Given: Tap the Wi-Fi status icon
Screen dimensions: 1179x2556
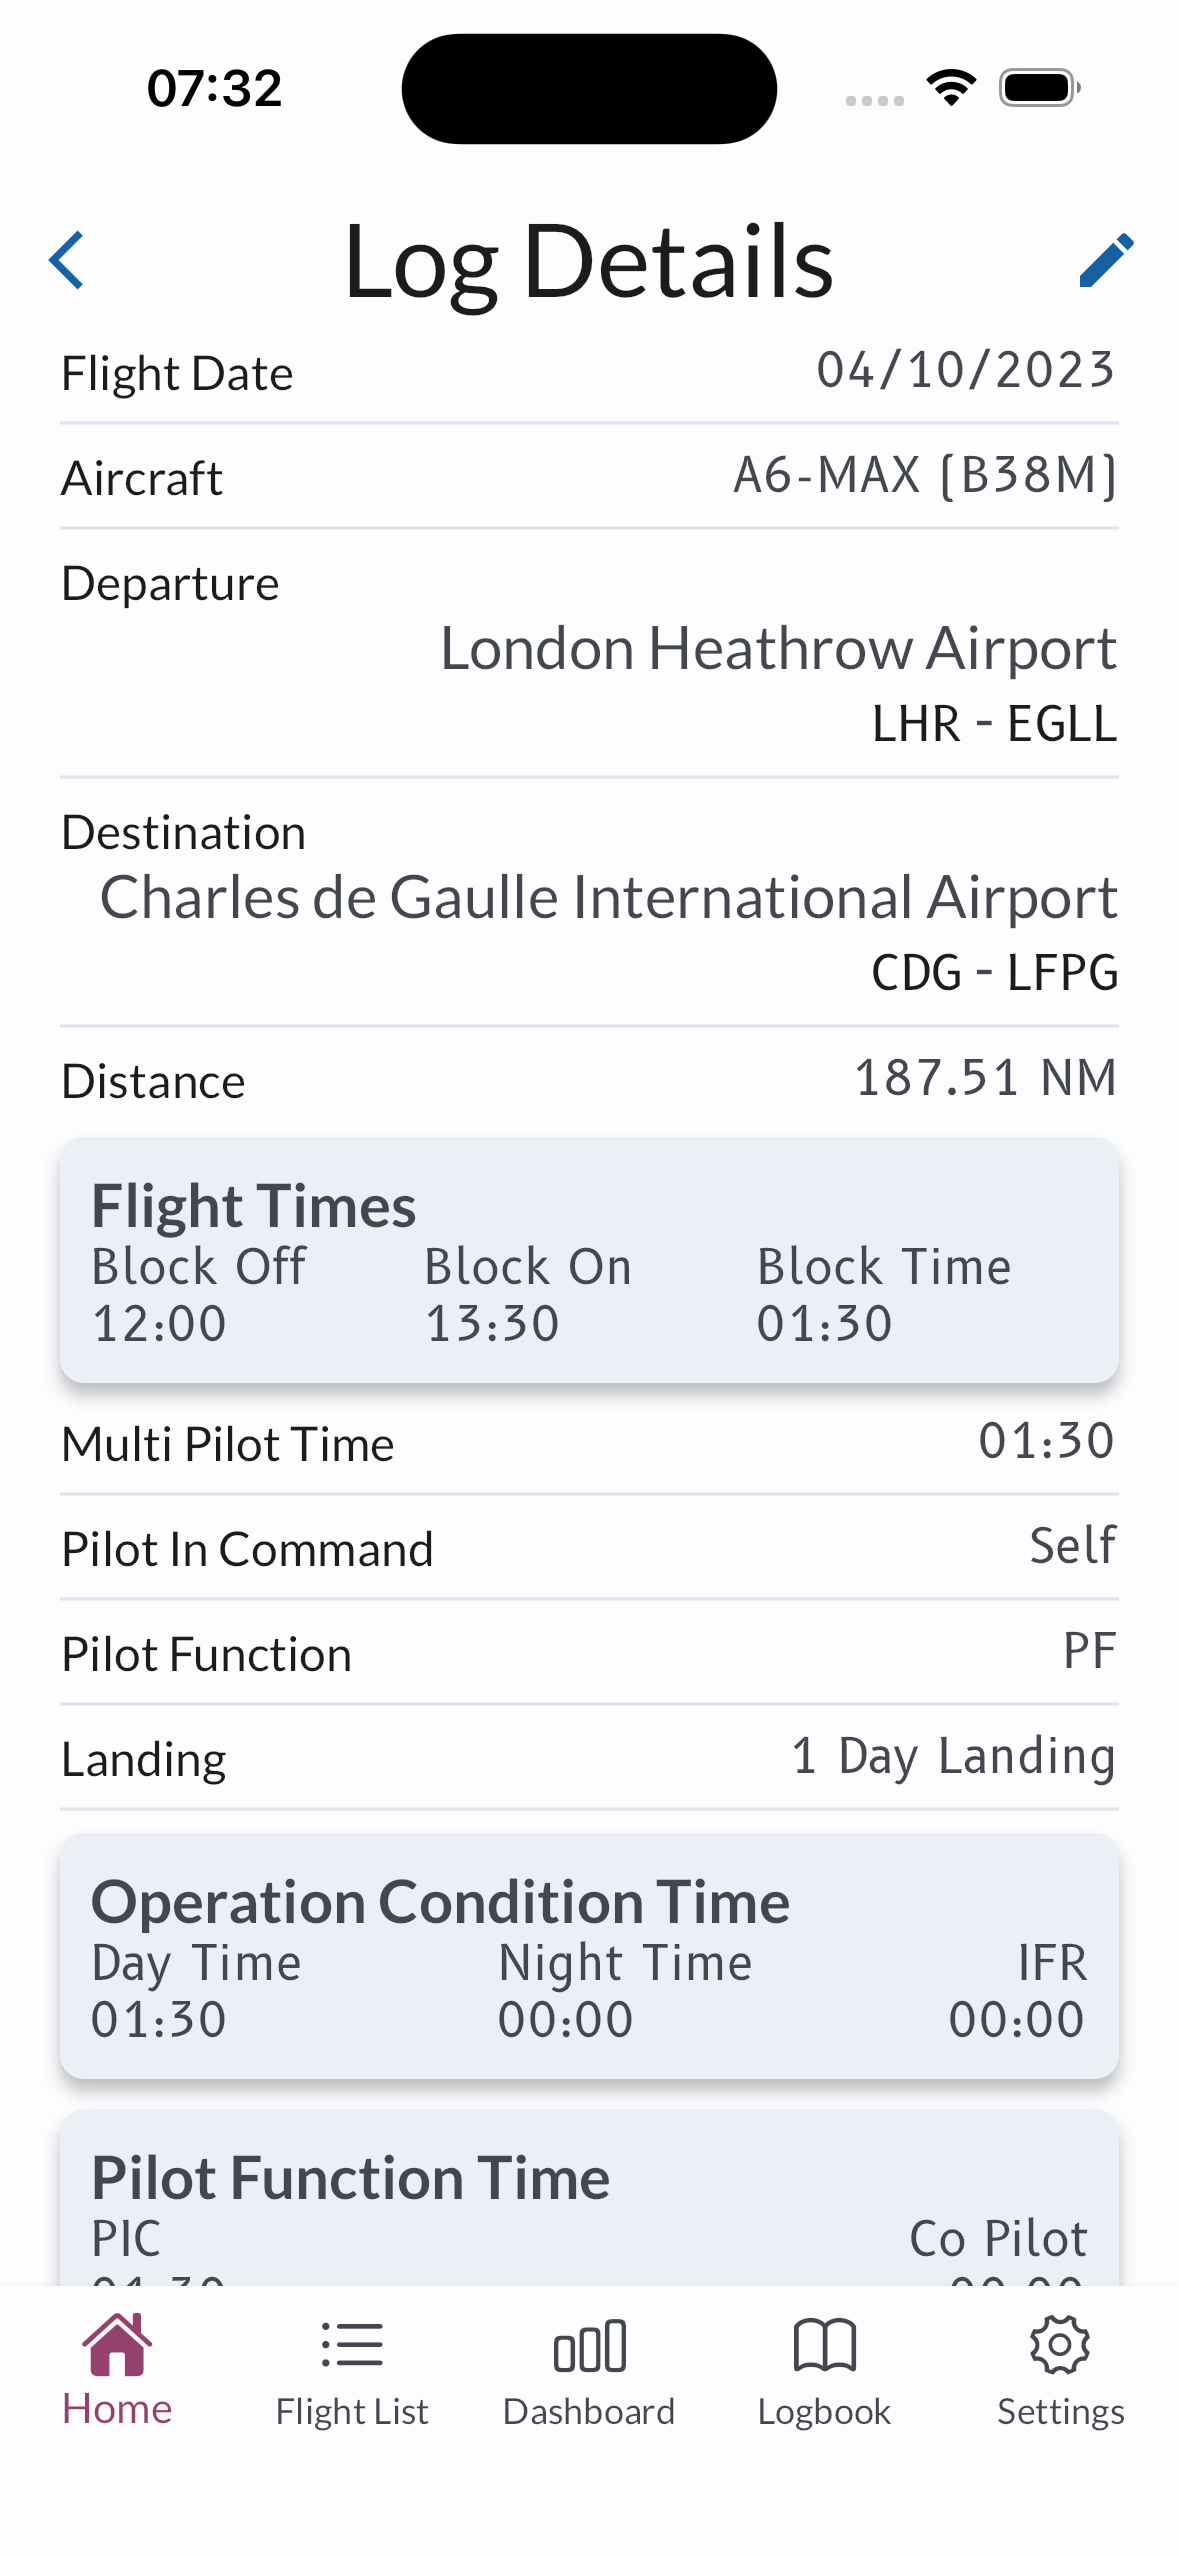Looking at the screenshot, I should click(951, 88).
